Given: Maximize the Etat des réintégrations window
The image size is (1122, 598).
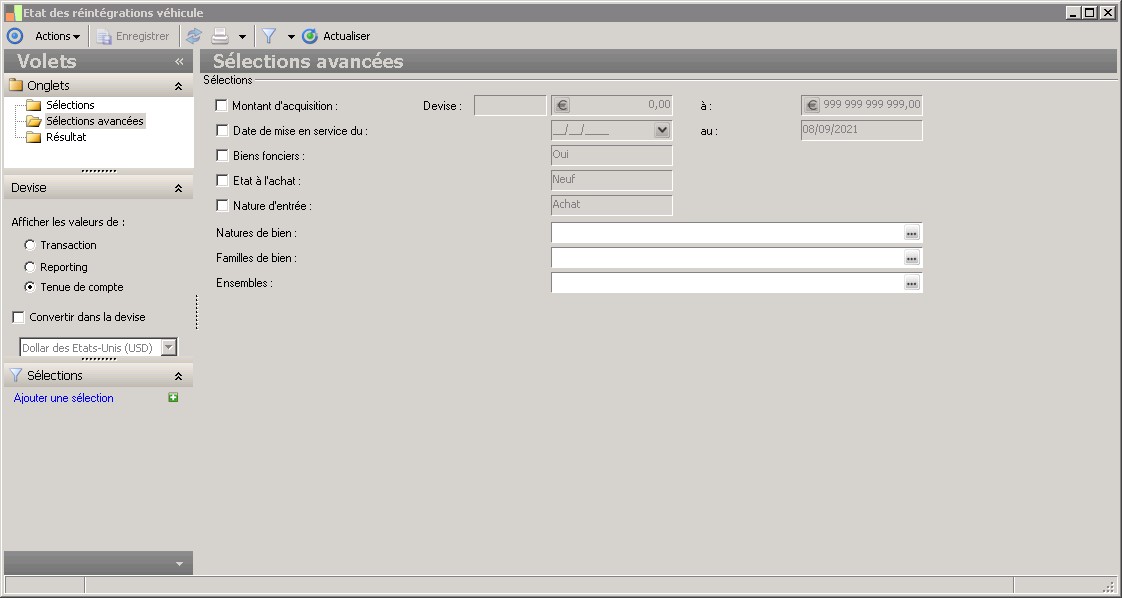Looking at the screenshot, I should click(x=1089, y=12).
